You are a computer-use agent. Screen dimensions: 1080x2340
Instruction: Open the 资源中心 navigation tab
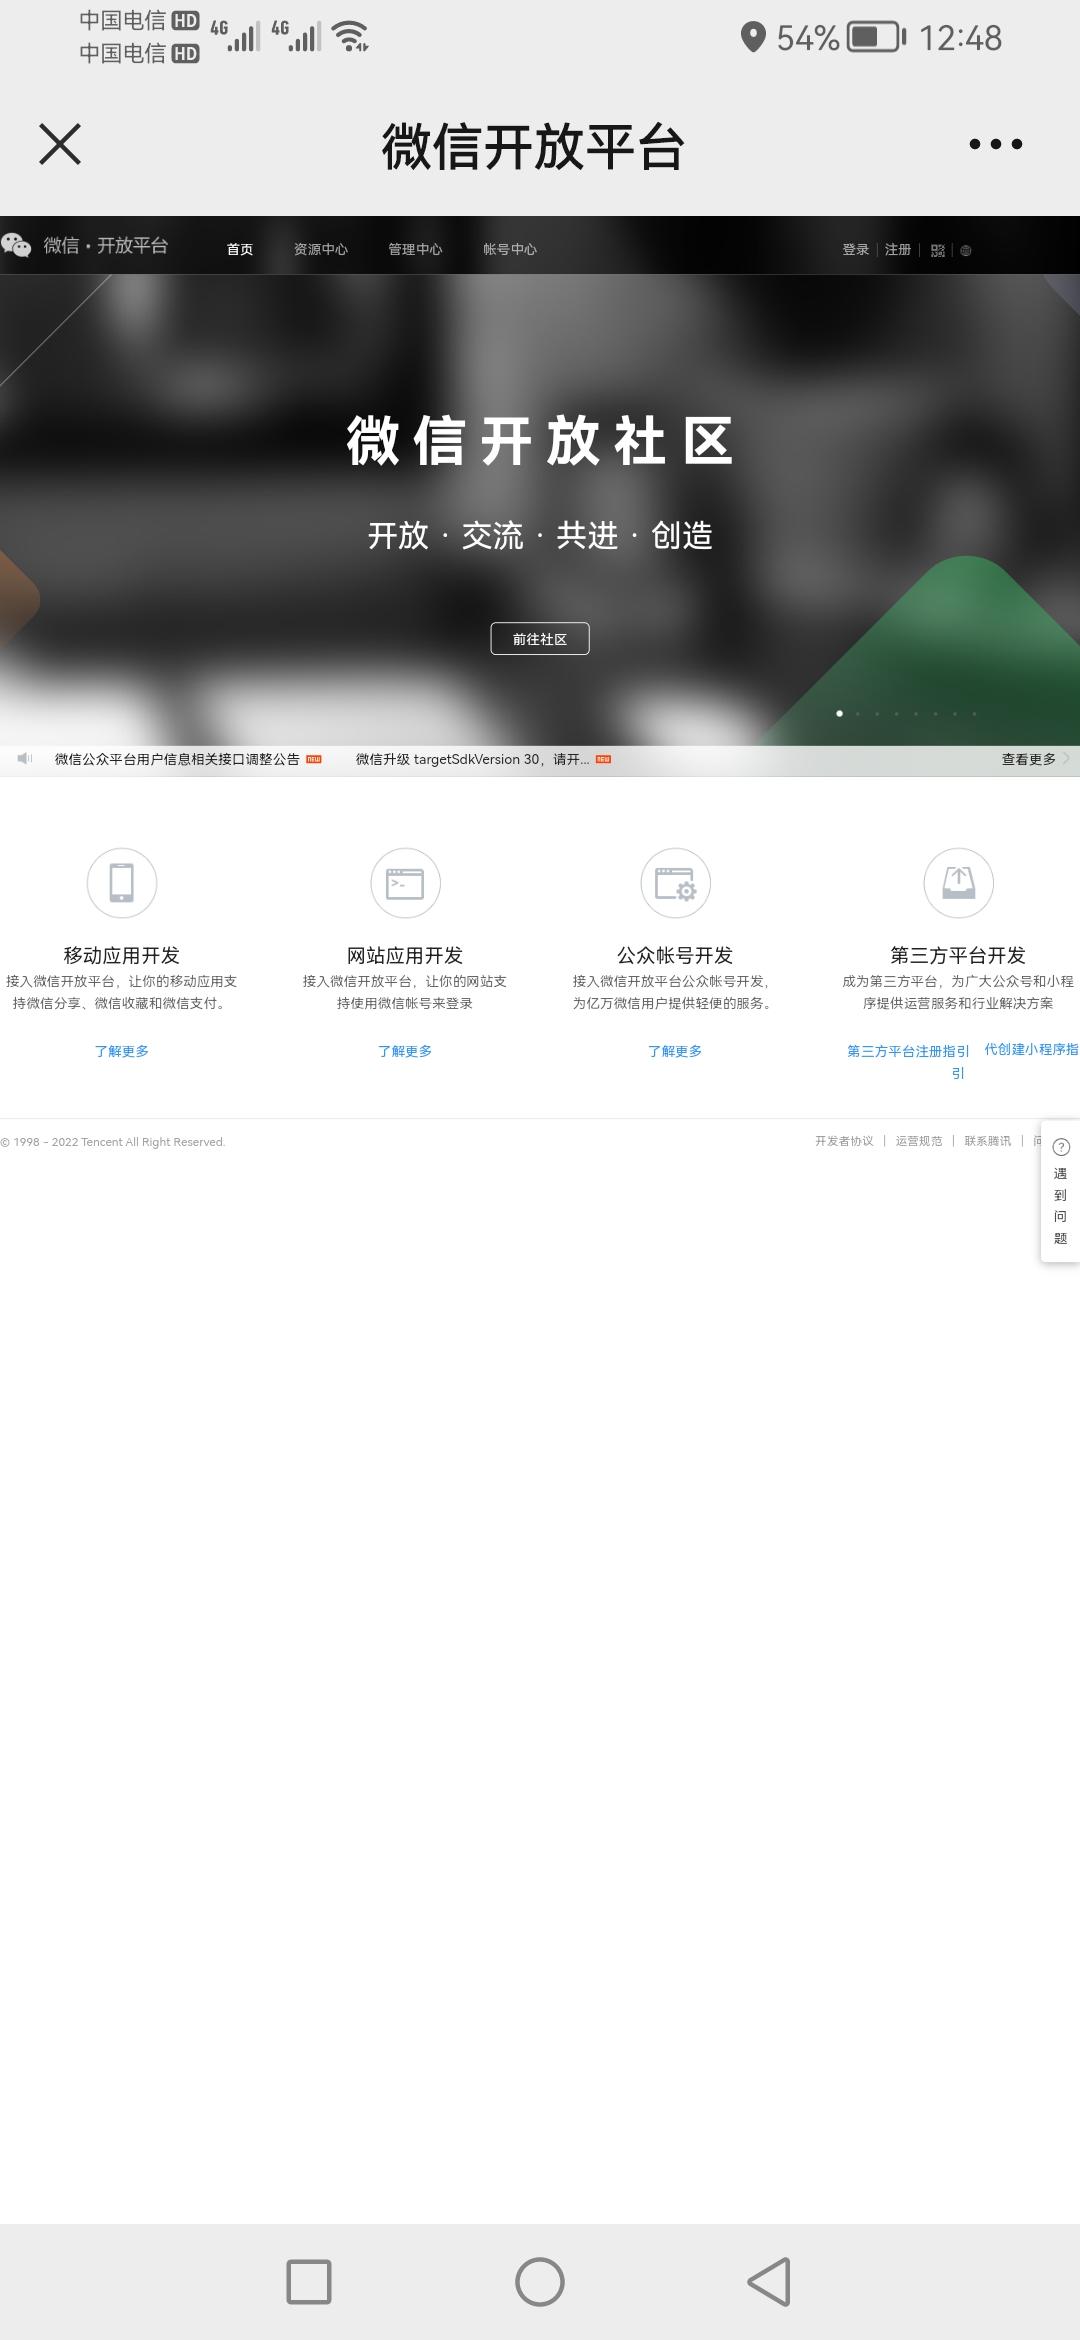(321, 249)
